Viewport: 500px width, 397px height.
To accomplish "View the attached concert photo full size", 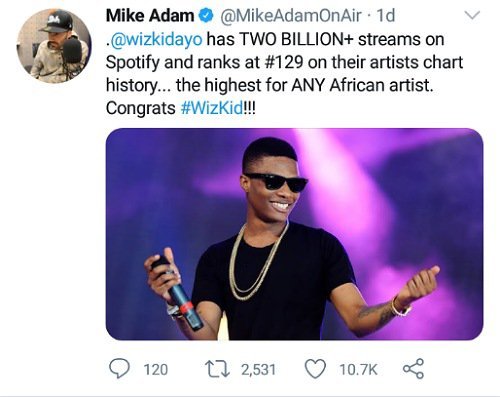I will [x=294, y=234].
